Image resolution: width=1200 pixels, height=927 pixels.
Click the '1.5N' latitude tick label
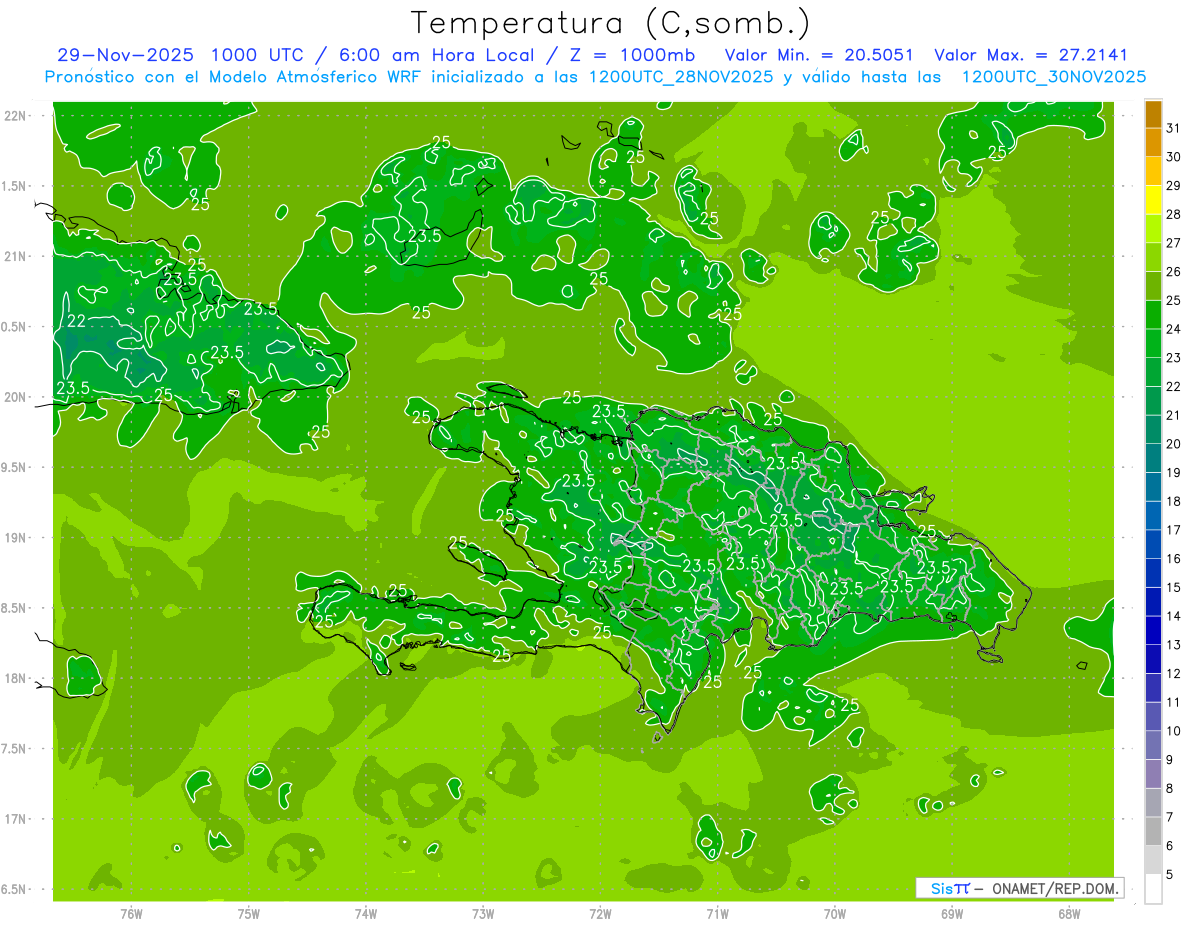pyautogui.click(x=14, y=186)
